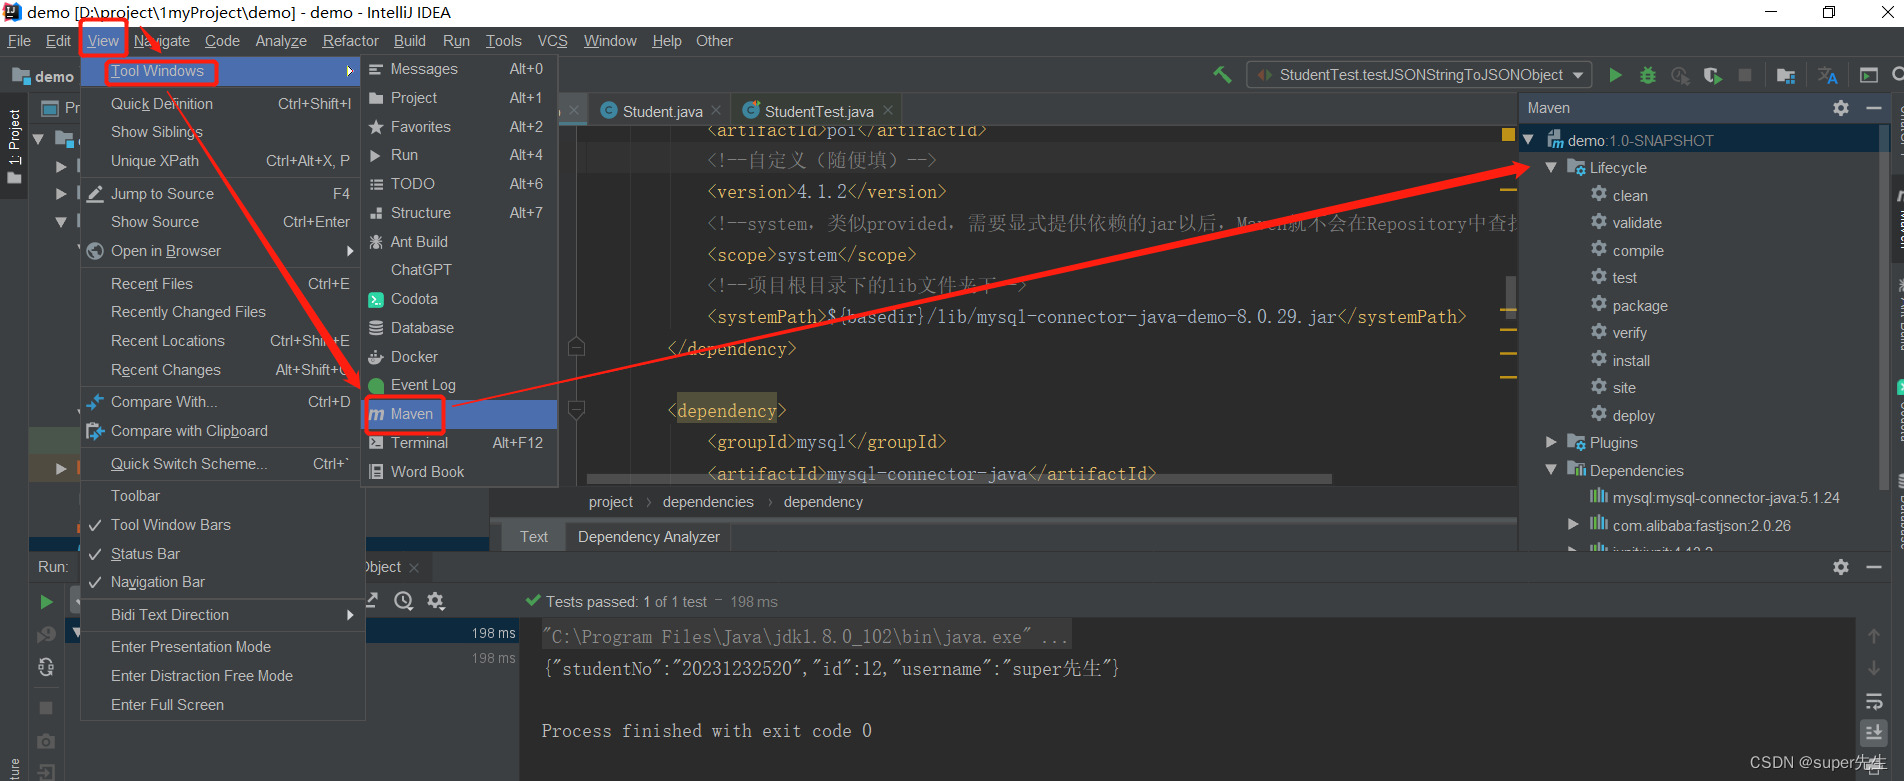Click the gray Stop square in the main toolbar
Screen dimensions: 1904x781
click(1745, 75)
